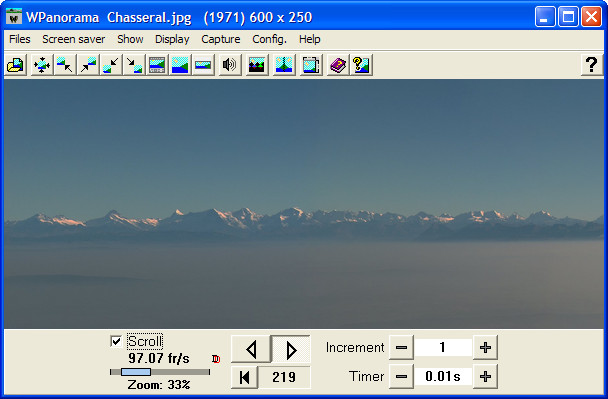This screenshot has height=399, width=608.
Task: Center the window using four-arrows icon
Action: click(41, 65)
